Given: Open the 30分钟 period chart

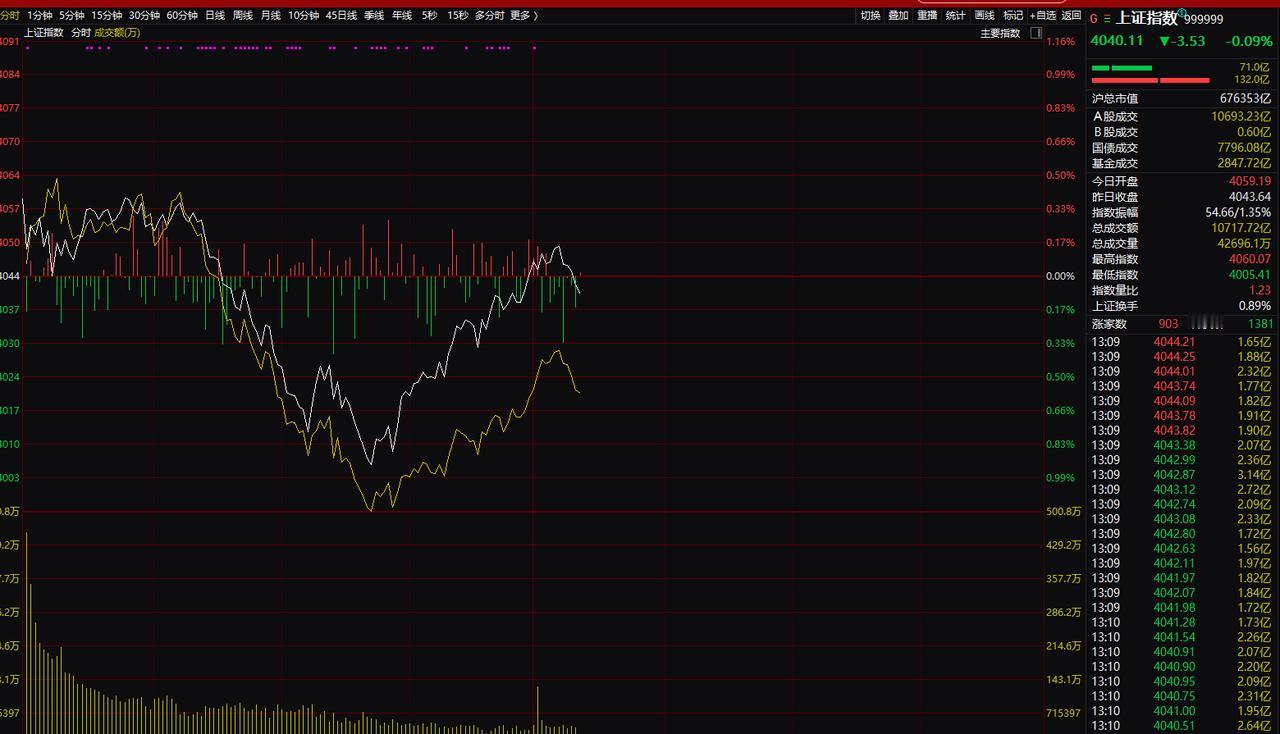Looking at the screenshot, I should point(145,15).
